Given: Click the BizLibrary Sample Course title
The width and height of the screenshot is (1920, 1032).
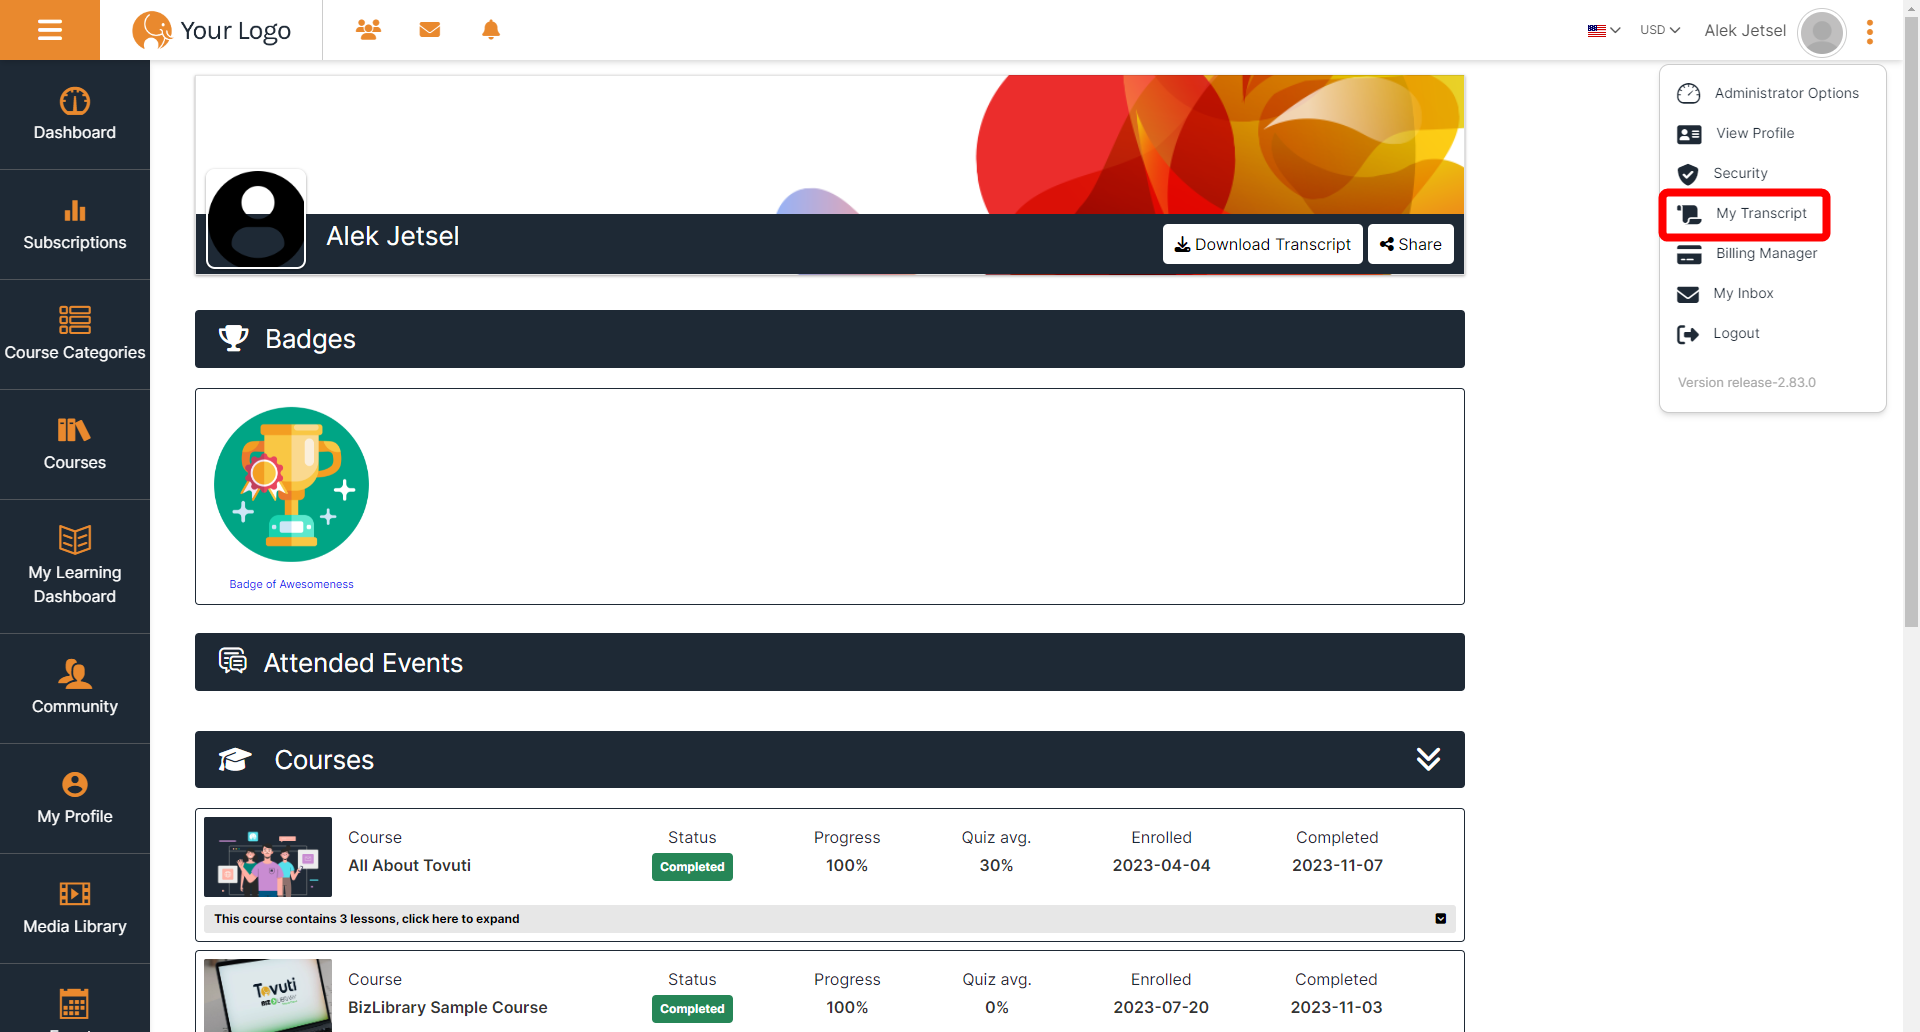Looking at the screenshot, I should [x=447, y=1007].
